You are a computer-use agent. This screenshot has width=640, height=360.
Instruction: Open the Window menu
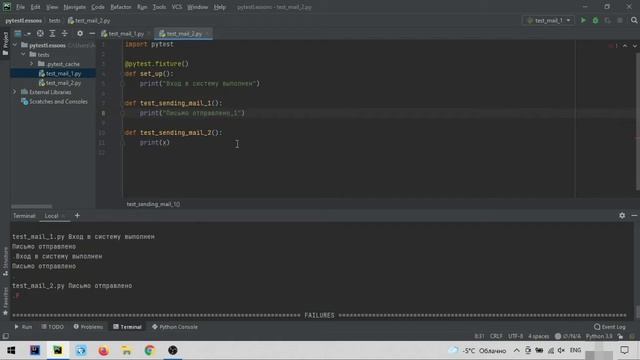[x=198, y=7]
